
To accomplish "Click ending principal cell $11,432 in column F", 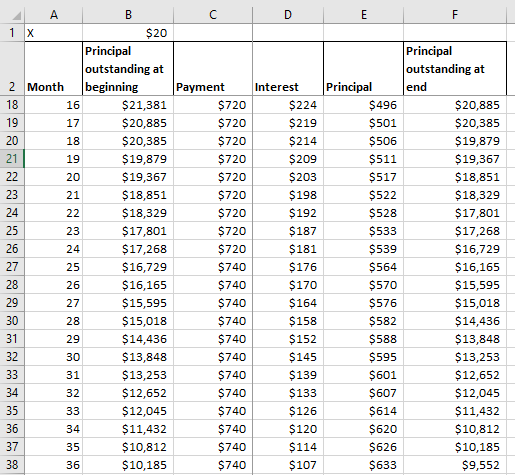I will [455, 411].
